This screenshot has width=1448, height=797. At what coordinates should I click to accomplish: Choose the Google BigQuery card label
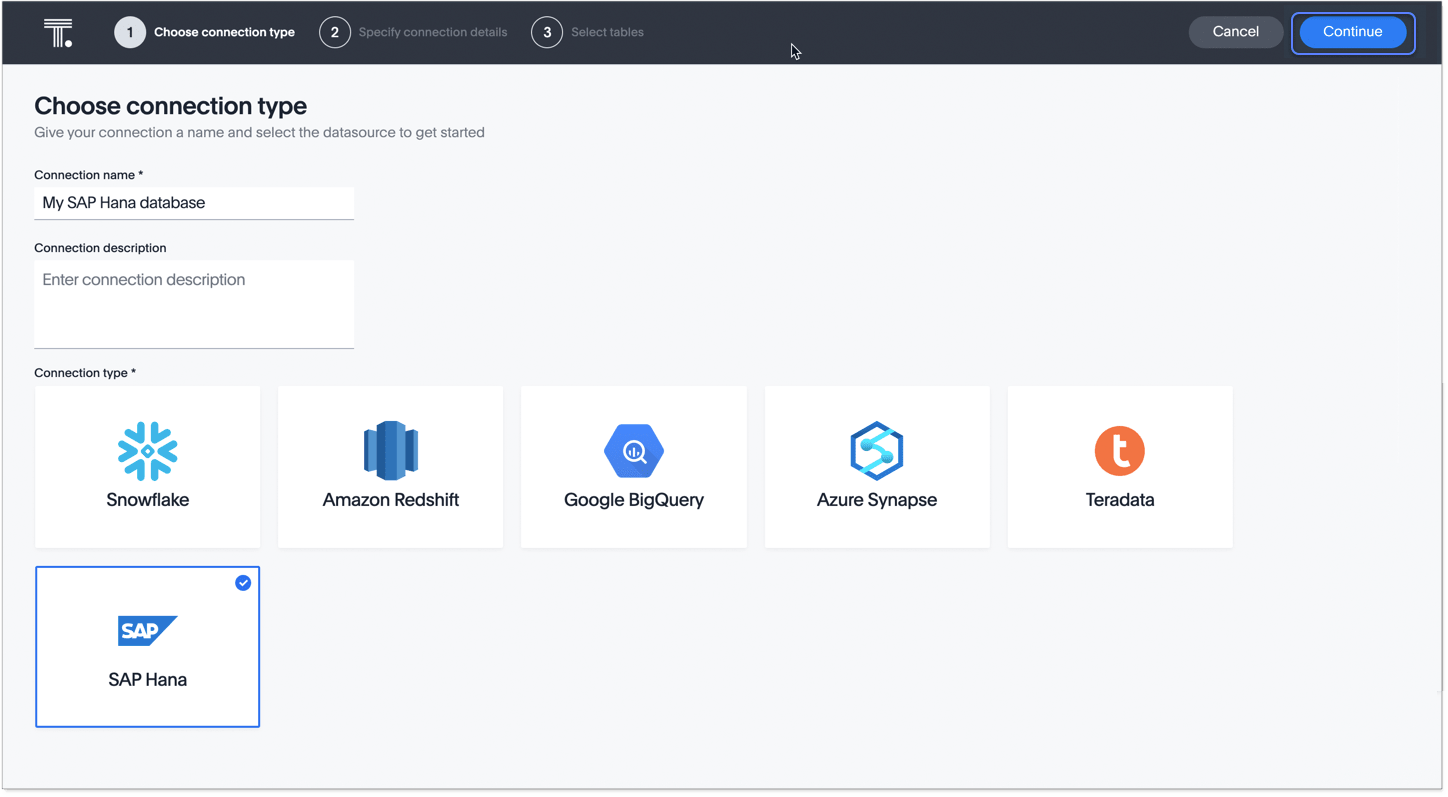pos(634,500)
